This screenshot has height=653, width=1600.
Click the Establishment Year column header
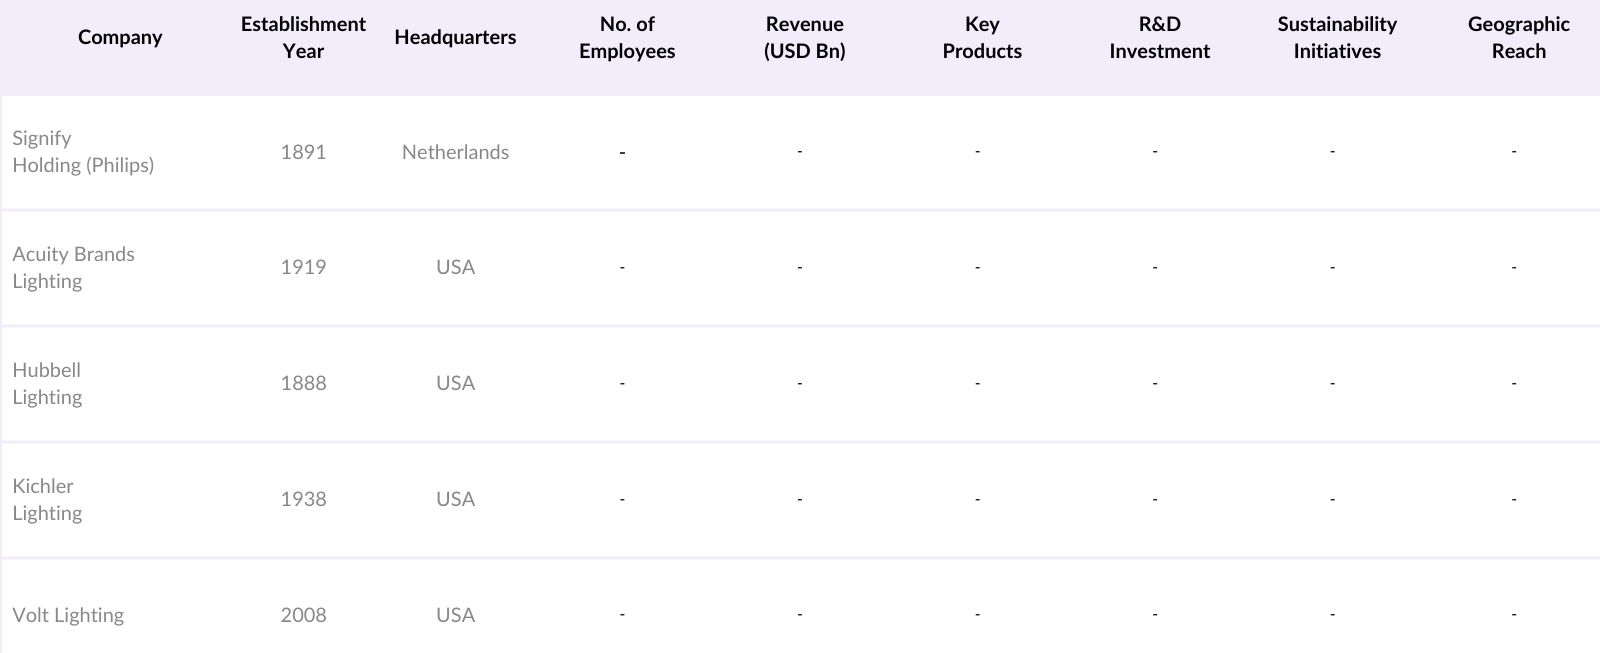click(303, 38)
